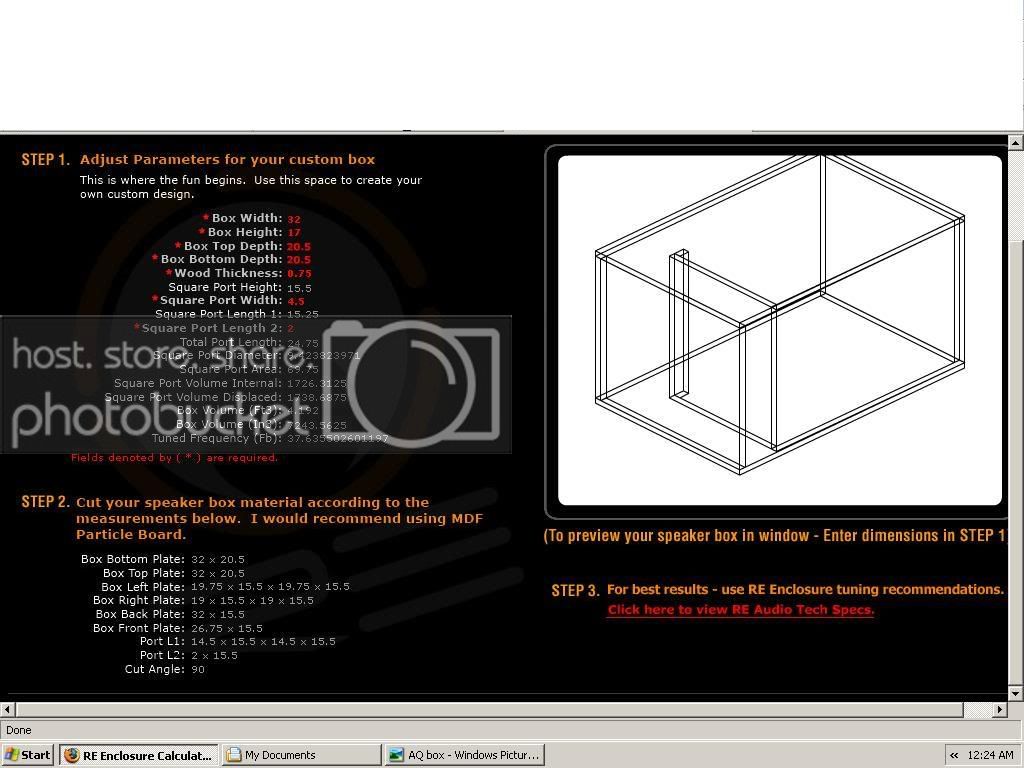Screen dimensions: 1024x768
Task: Click the STEP 2 heading
Action: click(46, 502)
